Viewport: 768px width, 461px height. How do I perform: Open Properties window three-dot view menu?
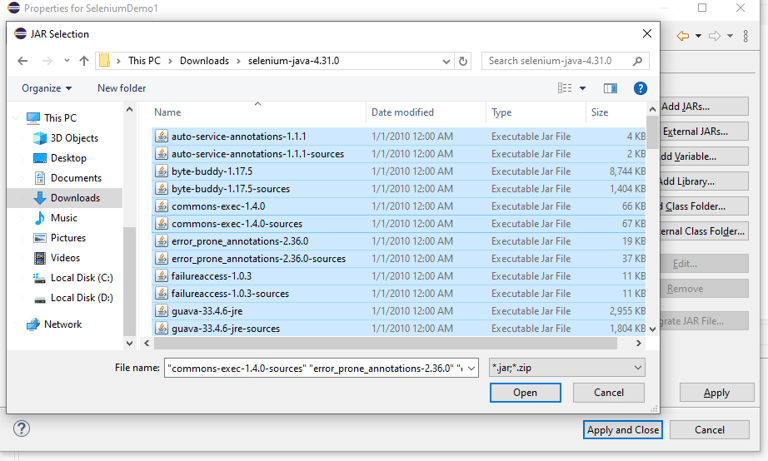coord(745,36)
